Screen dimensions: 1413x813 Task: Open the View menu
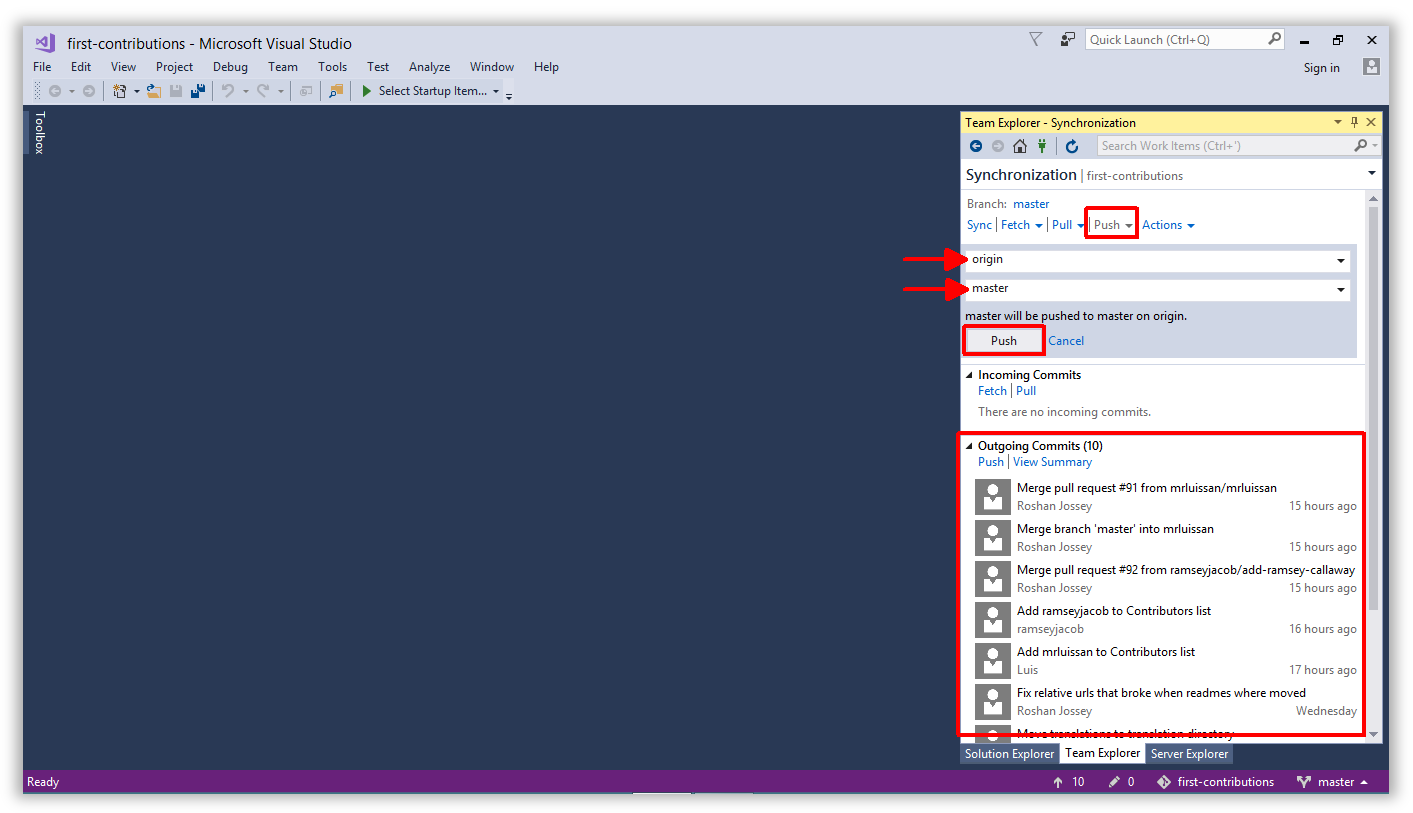click(123, 67)
